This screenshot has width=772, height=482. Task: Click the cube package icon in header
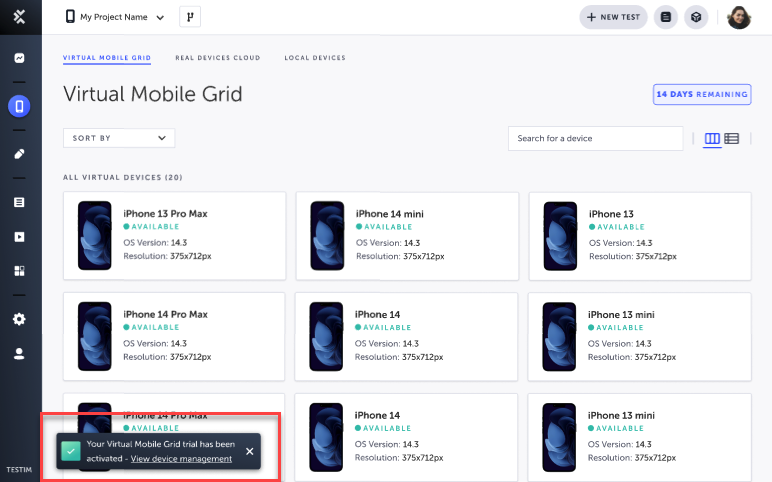click(x=696, y=17)
